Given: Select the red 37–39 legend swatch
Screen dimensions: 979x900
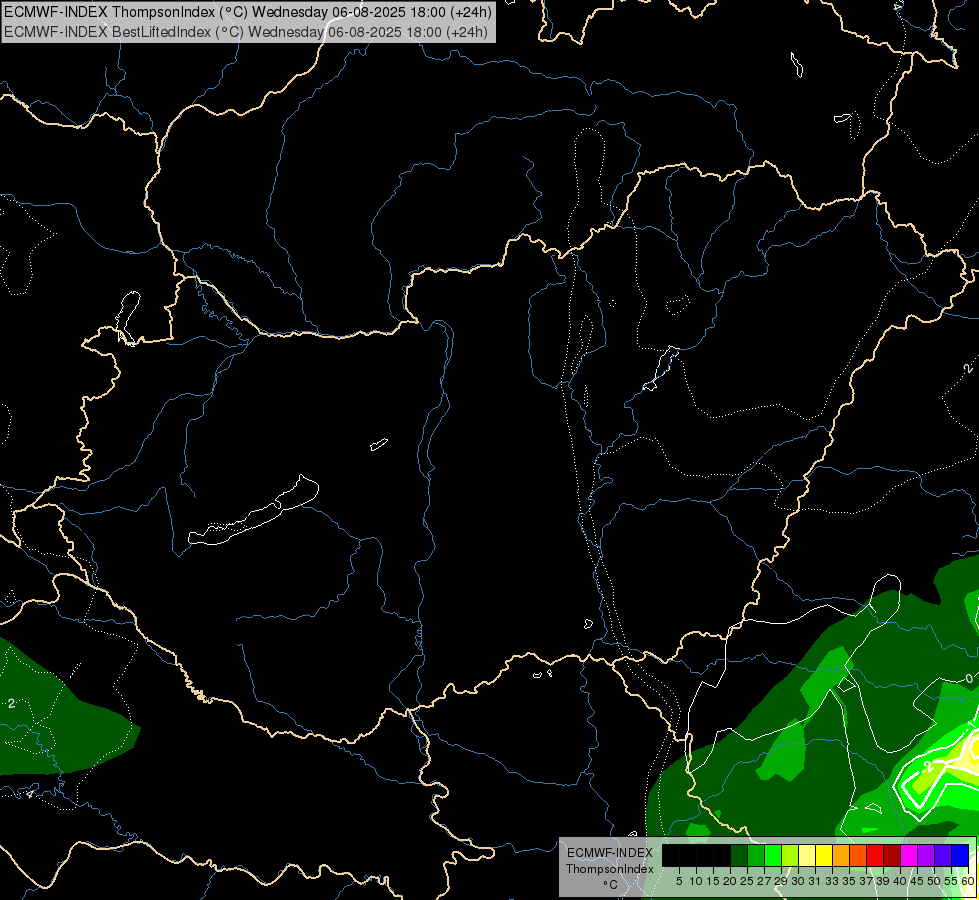Looking at the screenshot, I should click(x=875, y=855).
